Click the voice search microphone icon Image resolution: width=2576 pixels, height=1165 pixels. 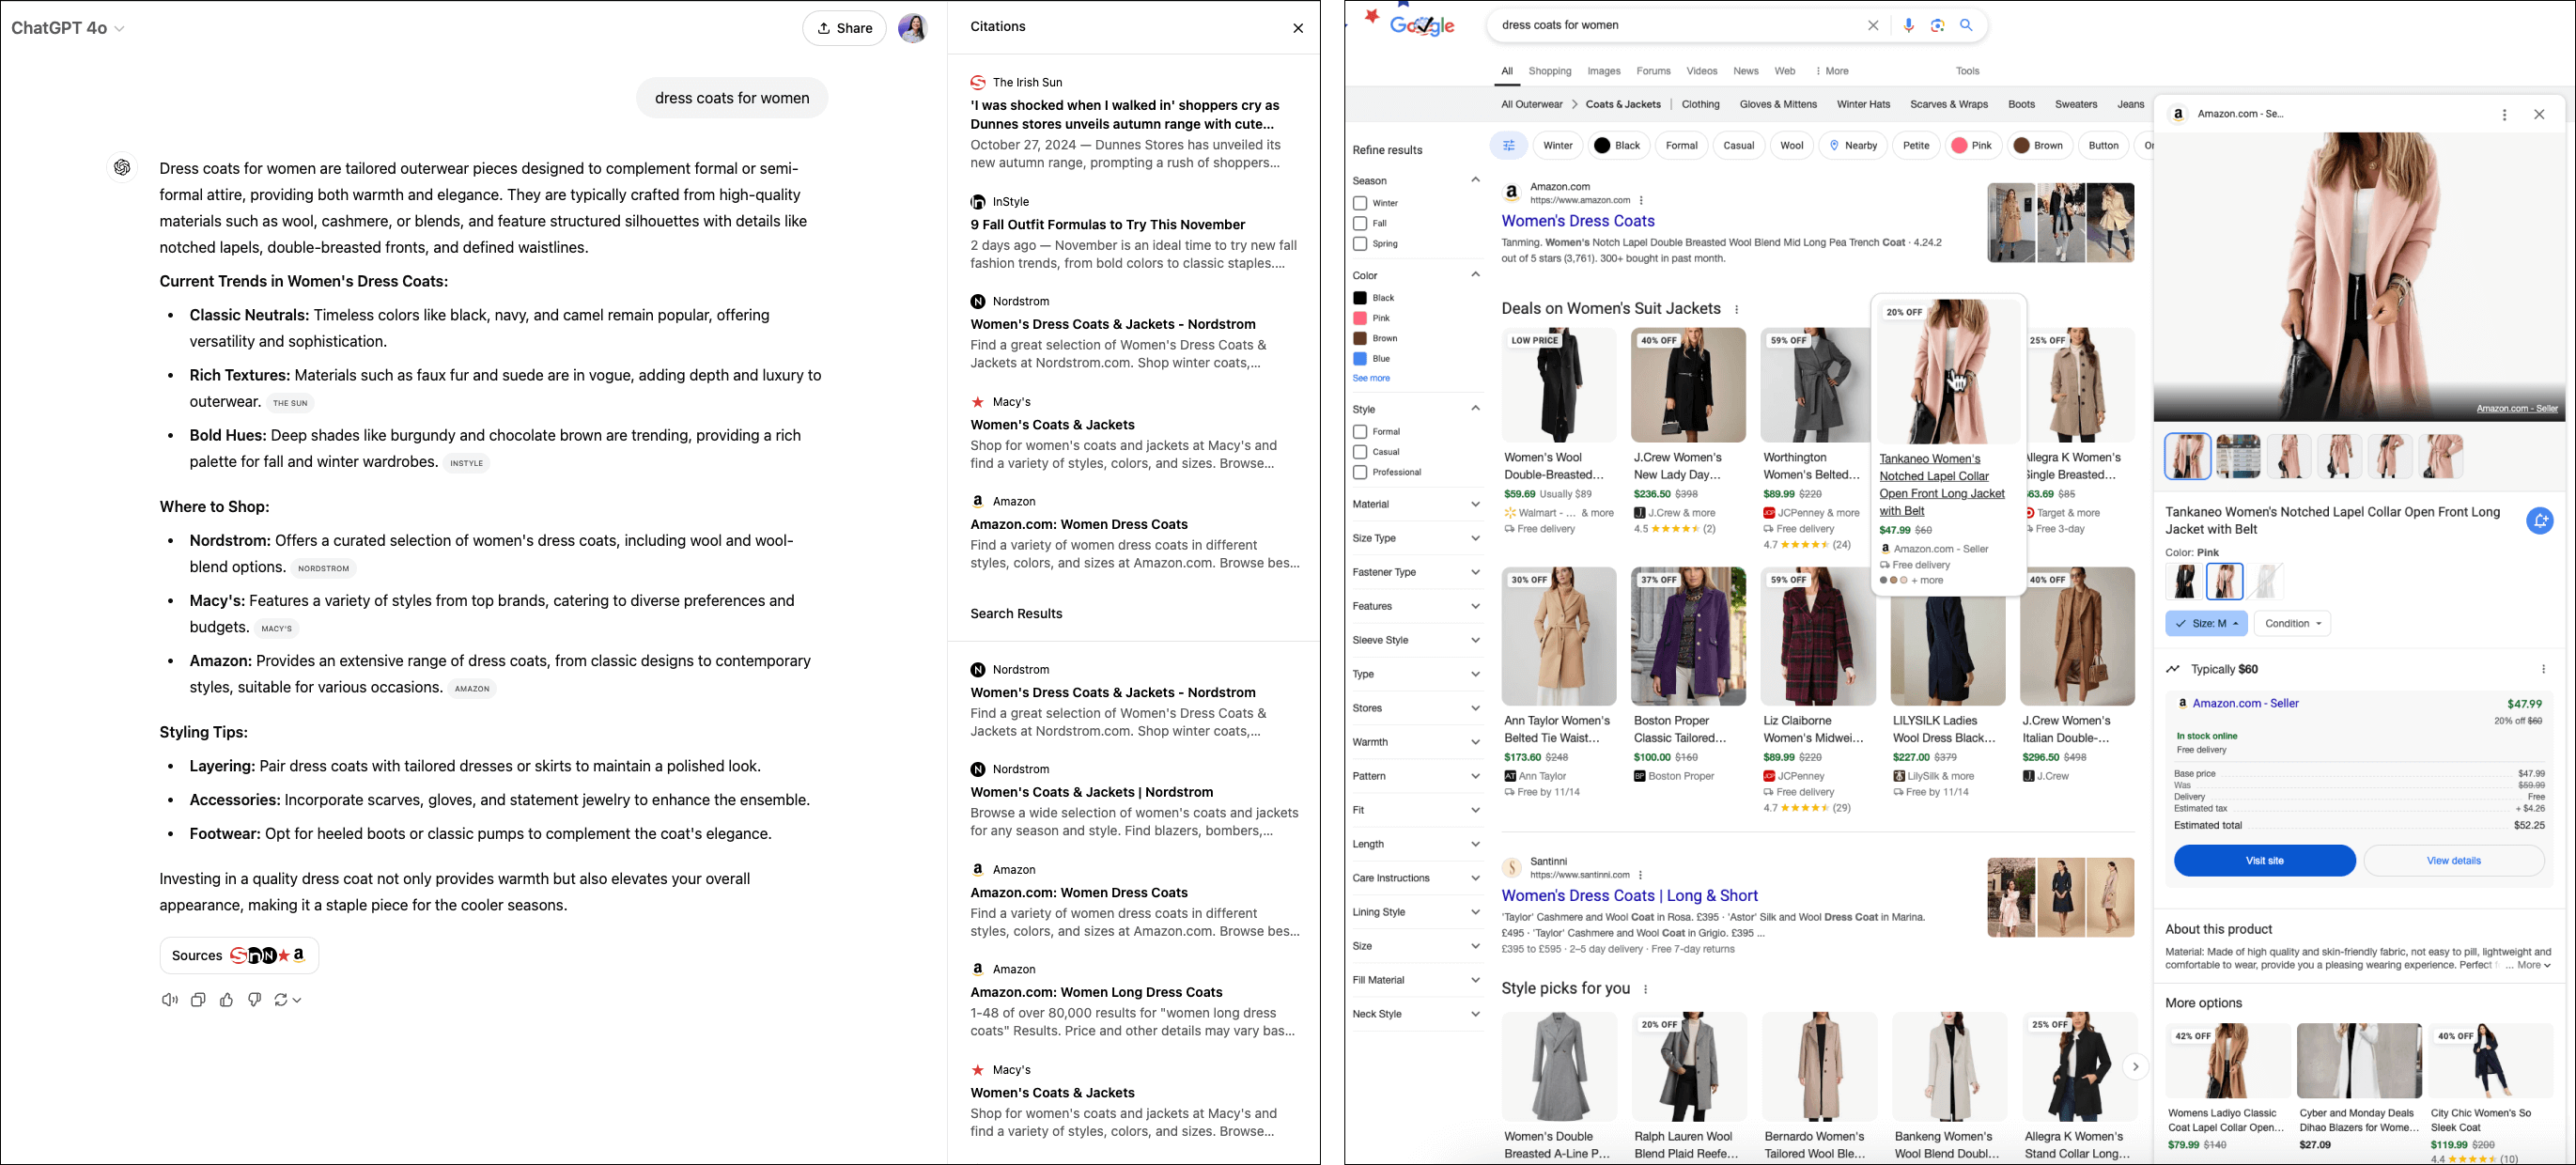(1909, 26)
